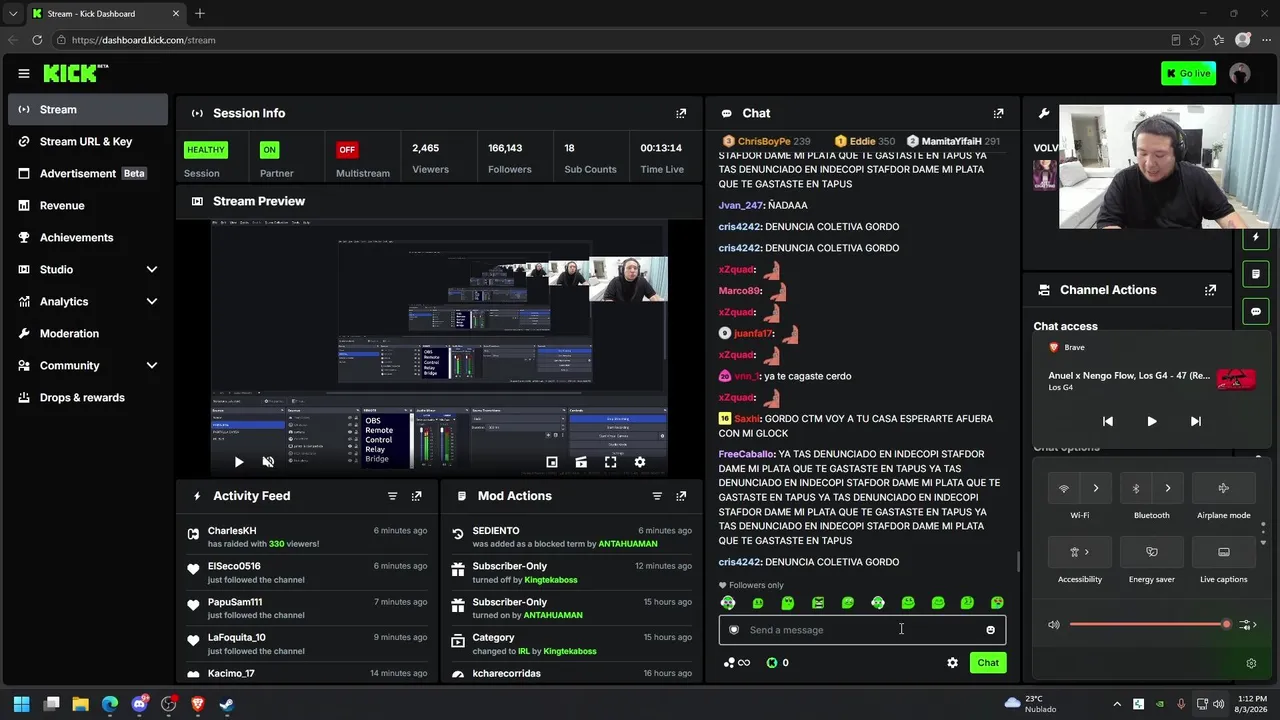Play the Anuel x Nengo Flow track
The width and height of the screenshot is (1280, 720).
tap(1151, 422)
